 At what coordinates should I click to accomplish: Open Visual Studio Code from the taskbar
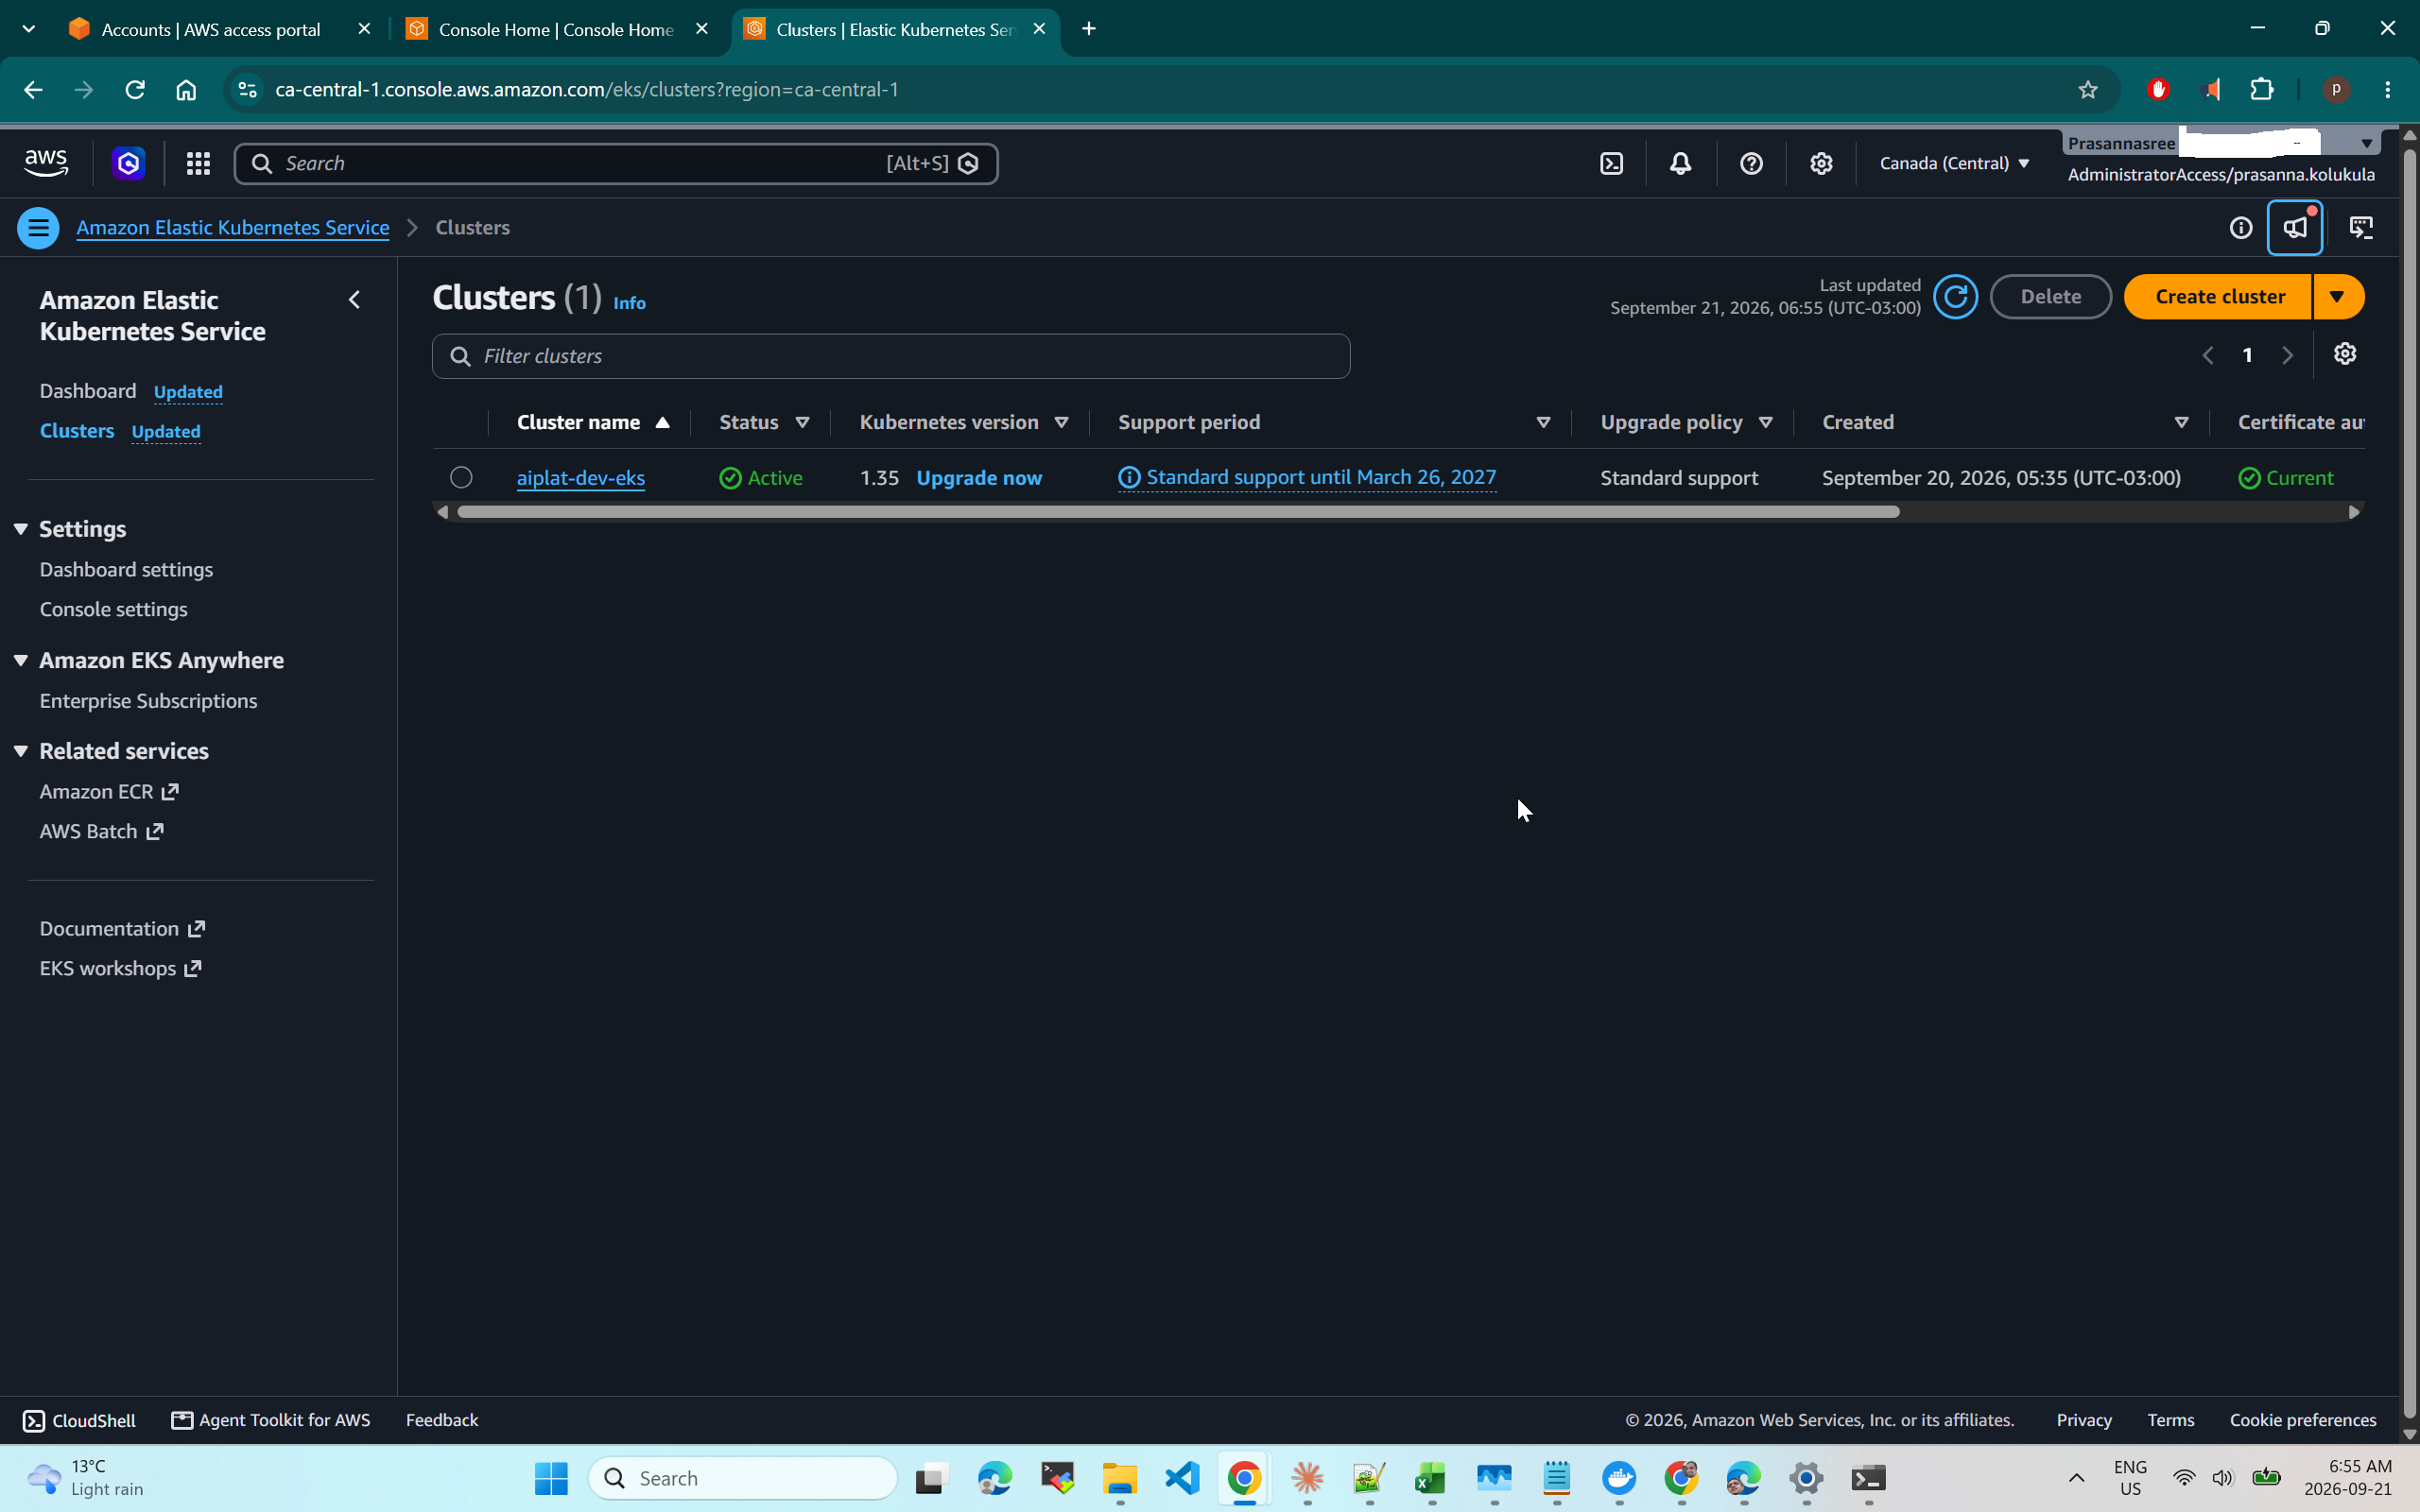point(1182,1478)
